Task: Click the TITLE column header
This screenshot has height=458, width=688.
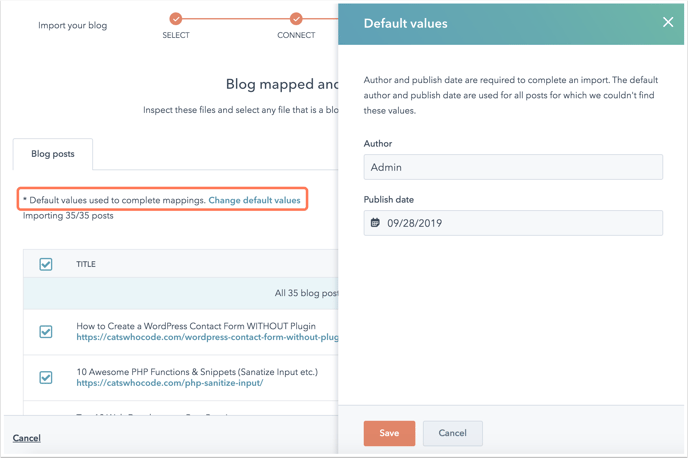Action: pos(86,264)
